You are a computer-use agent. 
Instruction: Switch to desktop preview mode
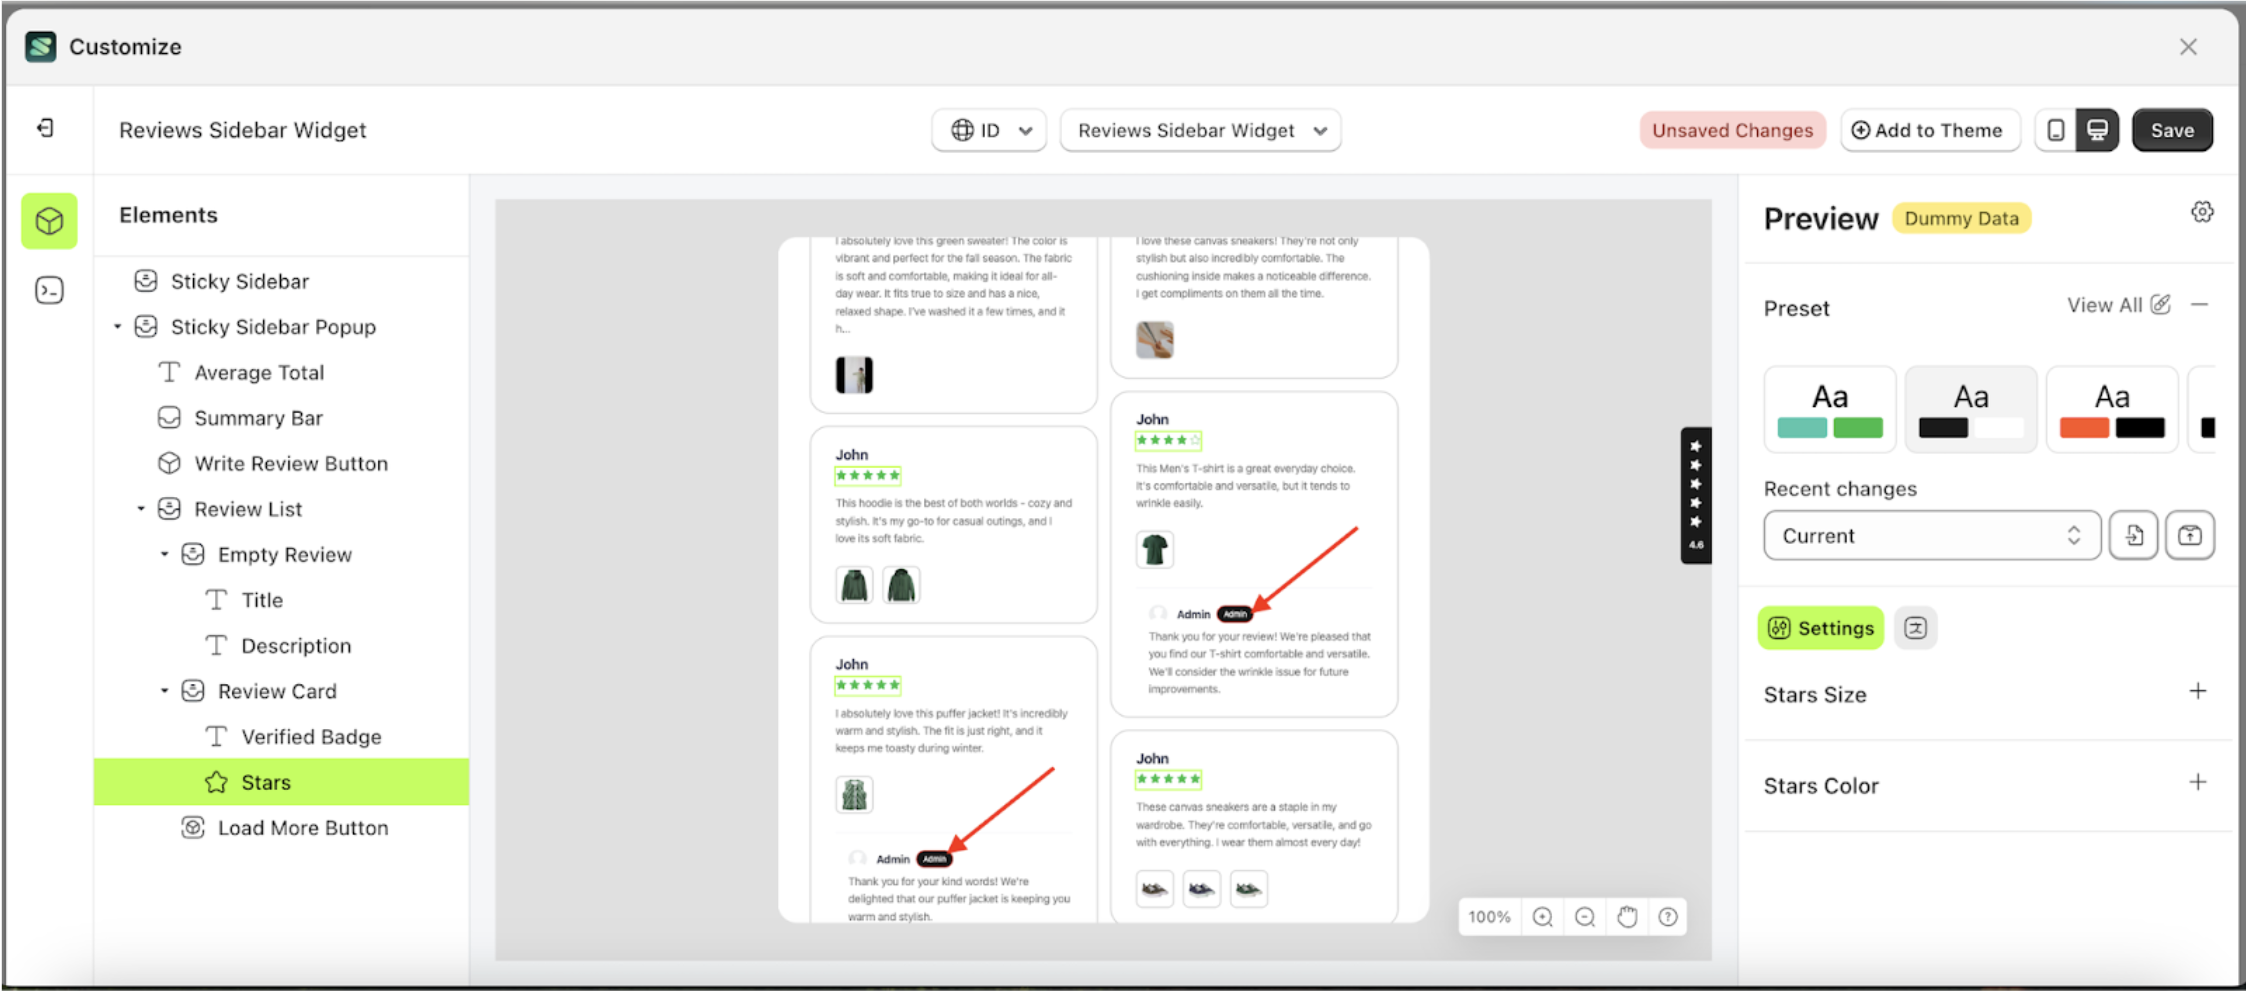tap(2097, 130)
